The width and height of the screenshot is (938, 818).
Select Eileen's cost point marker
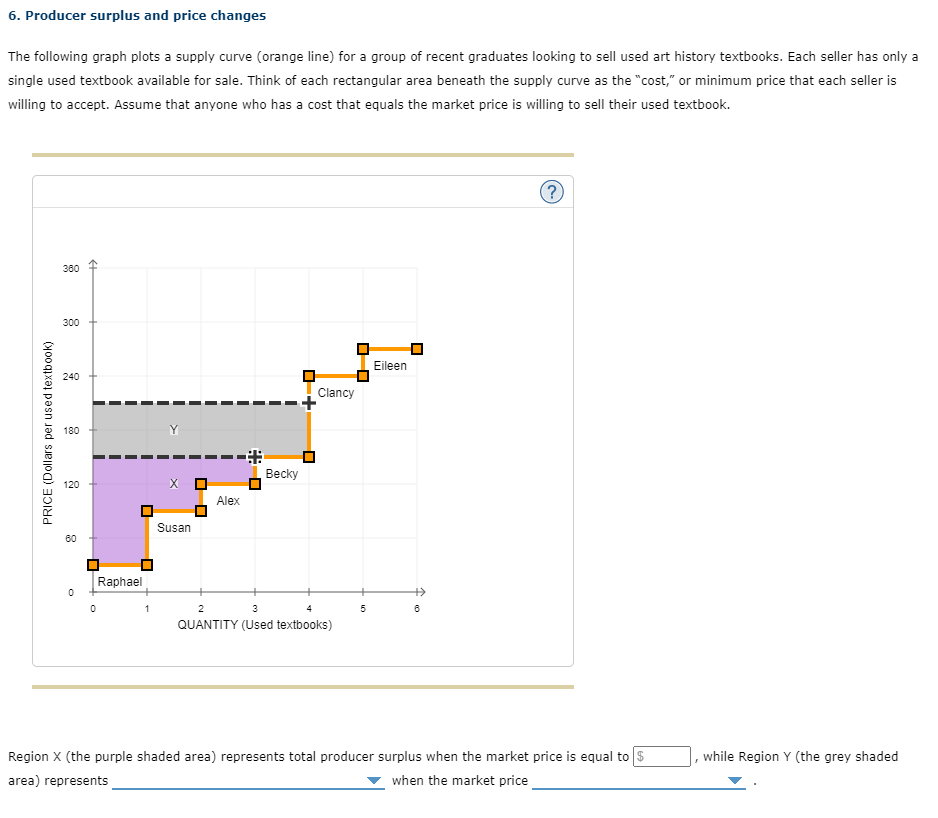point(363,346)
